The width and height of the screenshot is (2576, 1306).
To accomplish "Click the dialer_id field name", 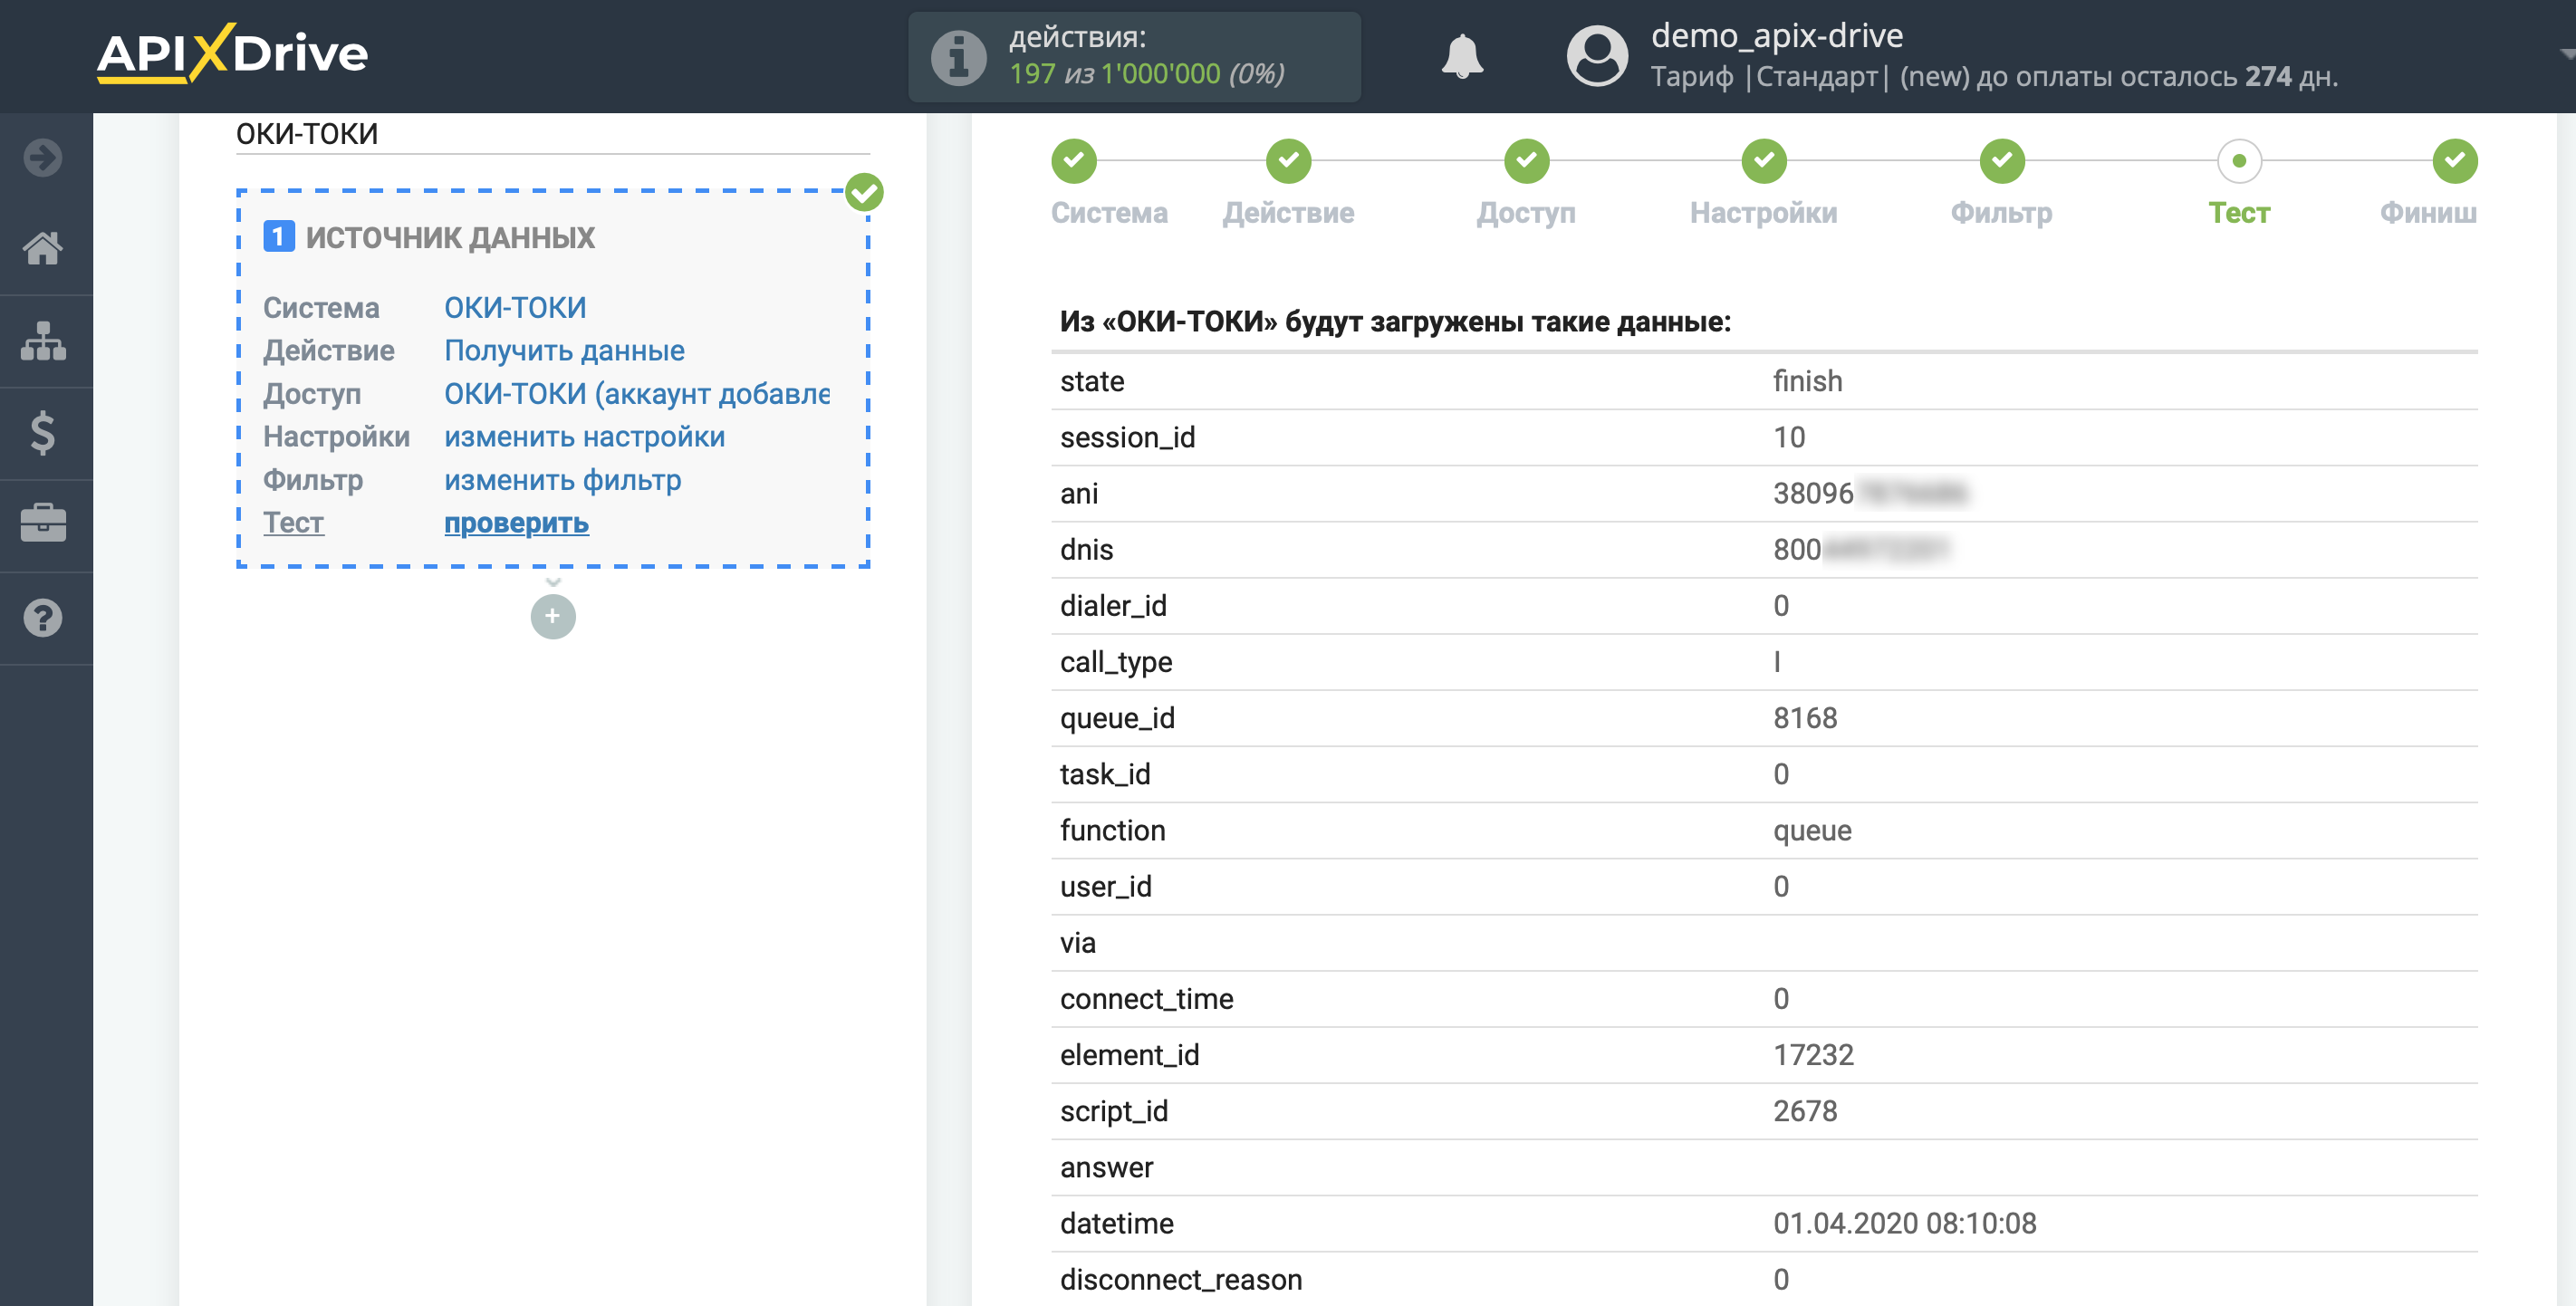I will (1113, 606).
